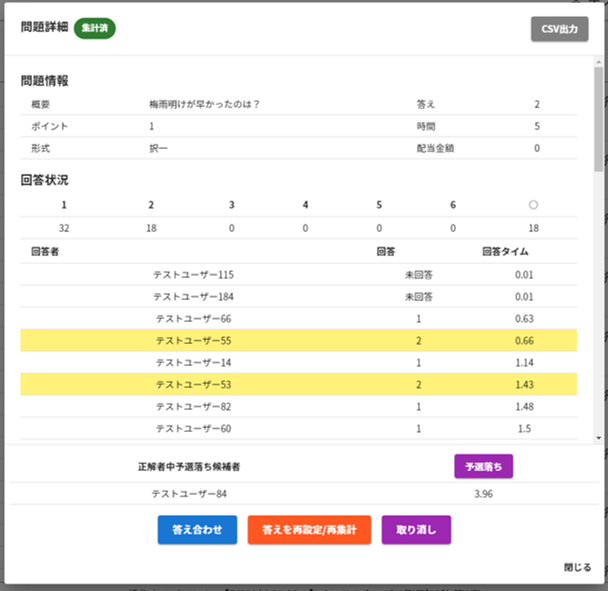Click the count 18 under option 2
The image size is (608, 591).
click(x=151, y=228)
